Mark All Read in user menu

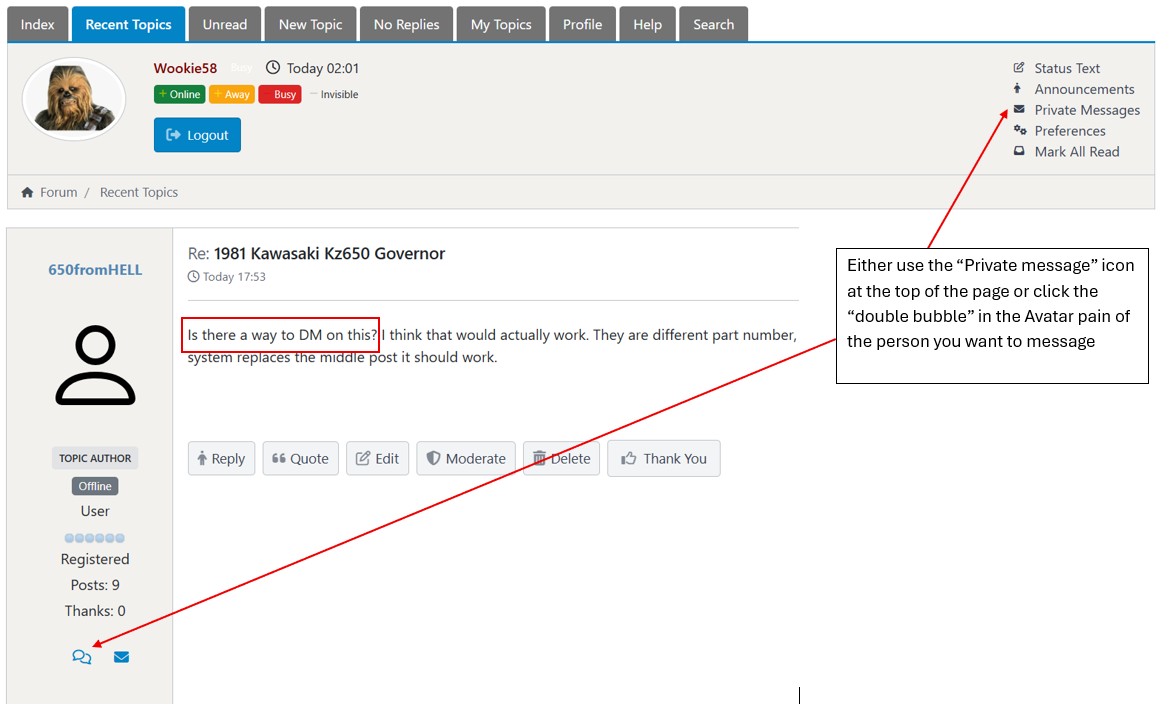(1076, 152)
